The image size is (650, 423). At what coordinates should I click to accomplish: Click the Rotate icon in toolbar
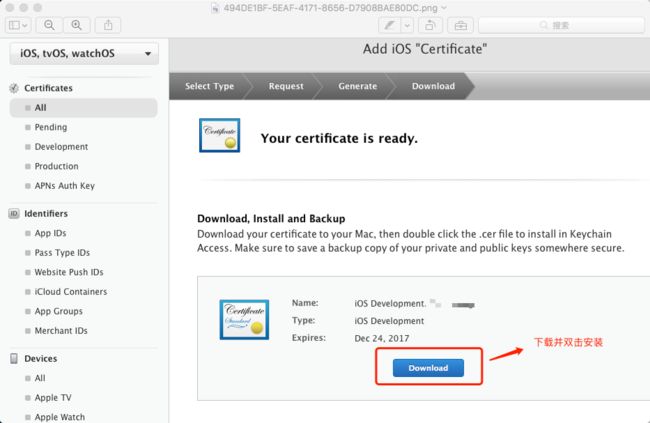click(x=430, y=25)
